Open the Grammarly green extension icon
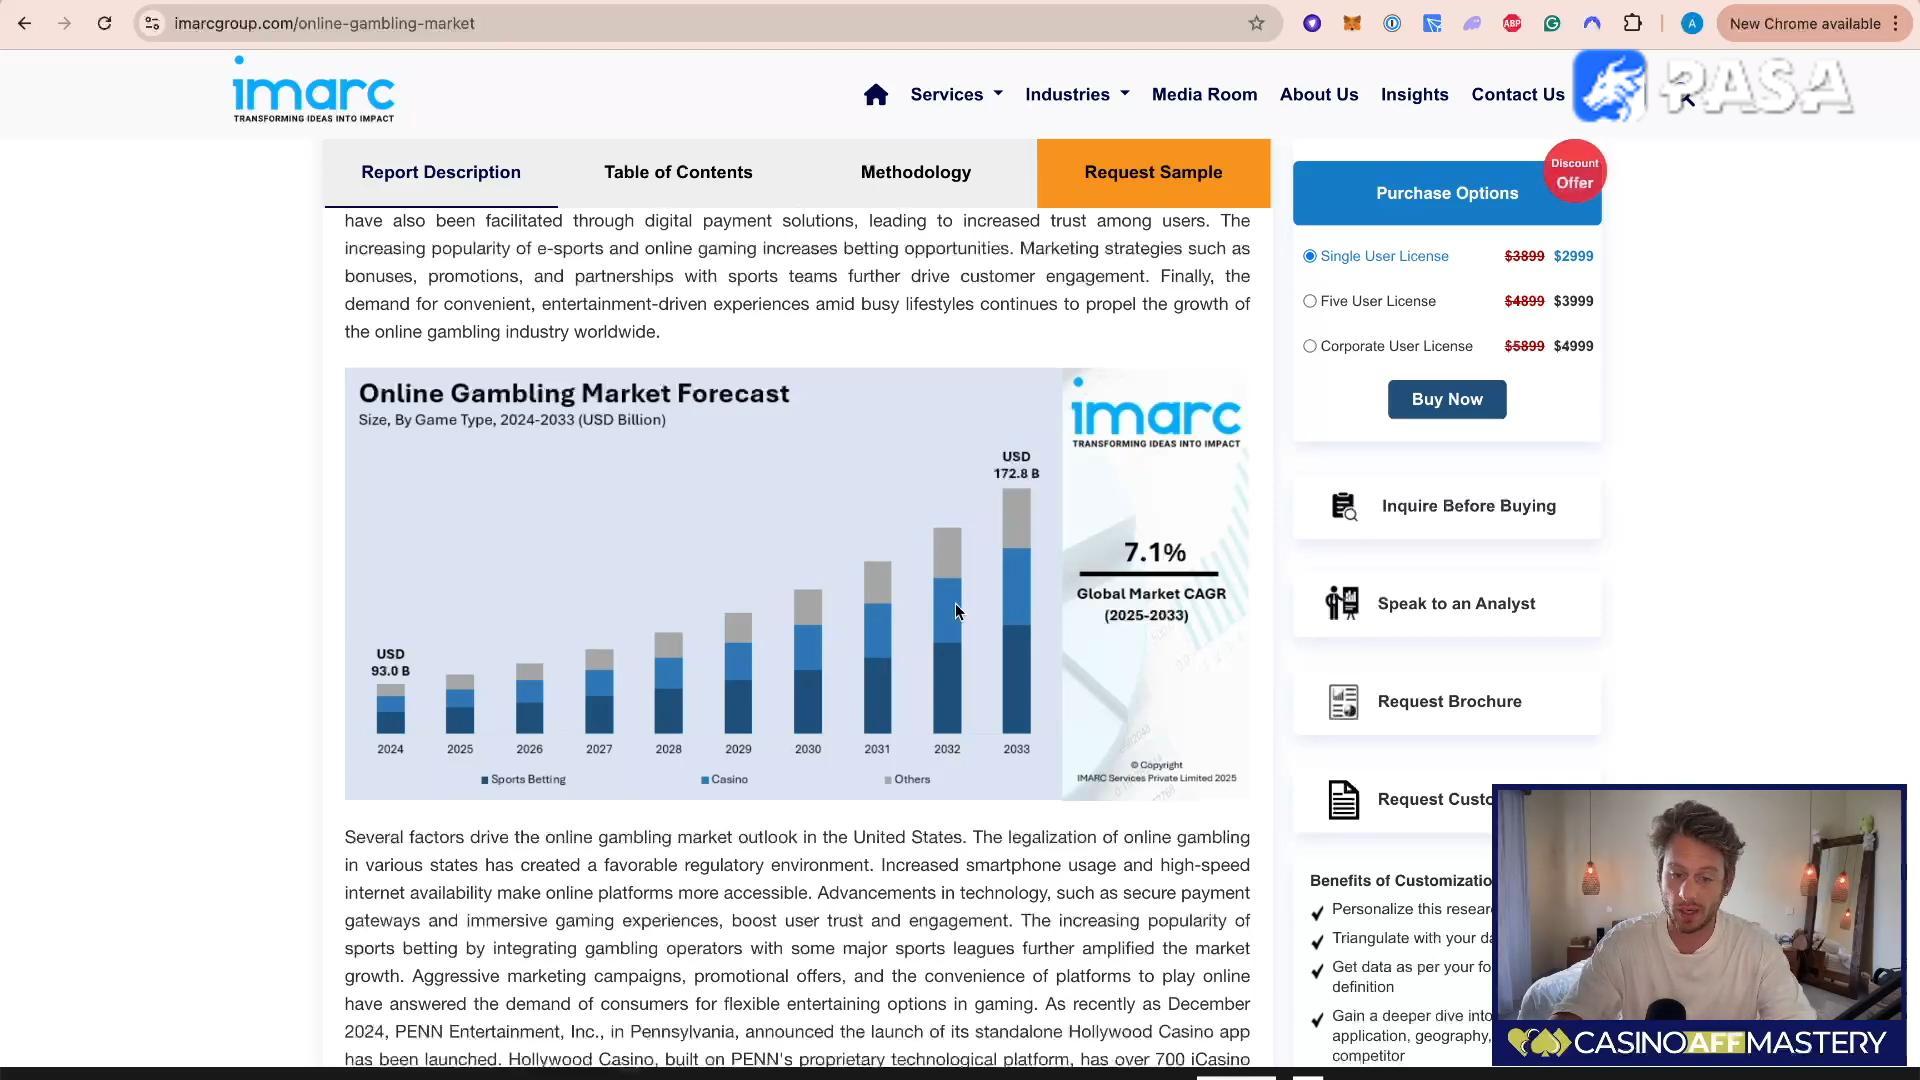 pos(1552,23)
